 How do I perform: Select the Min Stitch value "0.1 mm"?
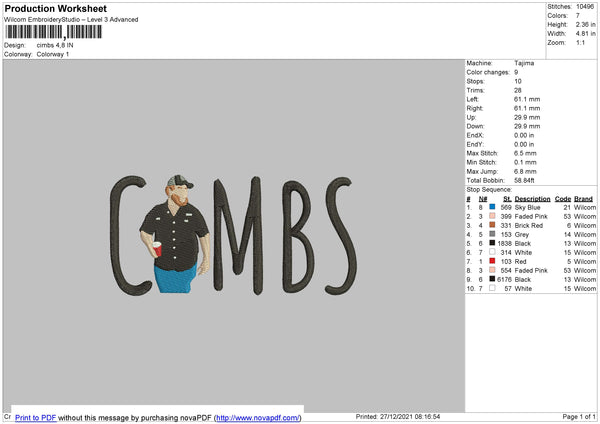coord(525,162)
